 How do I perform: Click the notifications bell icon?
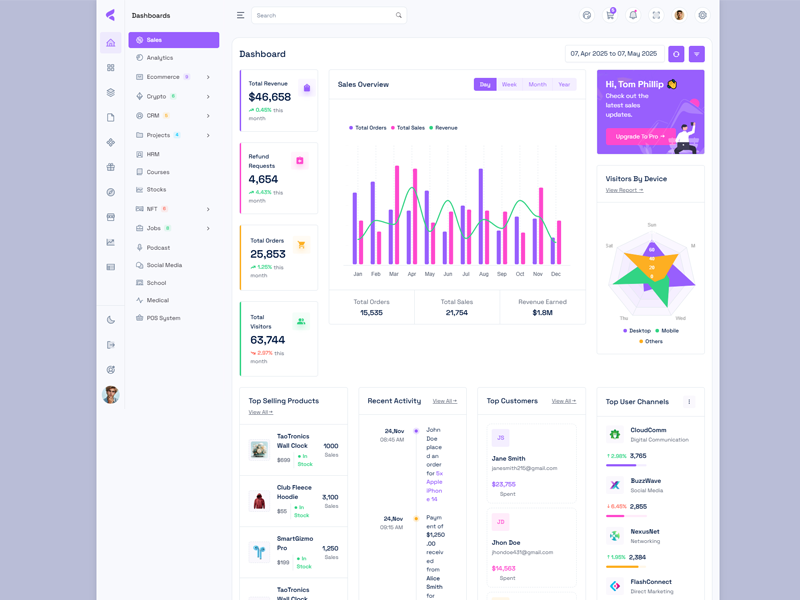tap(633, 16)
